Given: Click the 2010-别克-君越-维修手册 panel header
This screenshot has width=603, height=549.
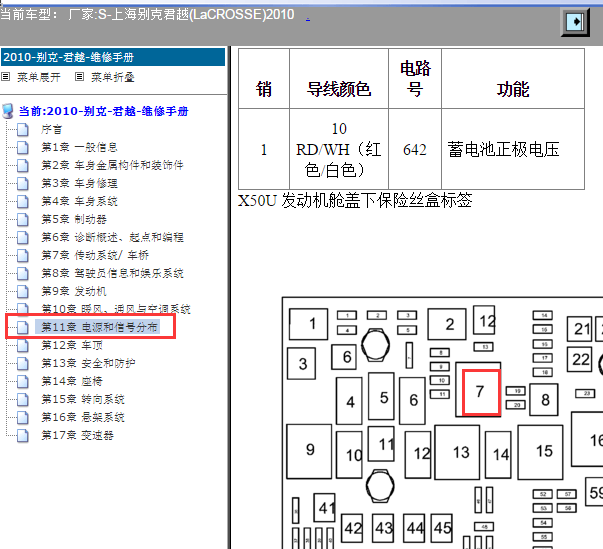Looking at the screenshot, I should tap(113, 57).
